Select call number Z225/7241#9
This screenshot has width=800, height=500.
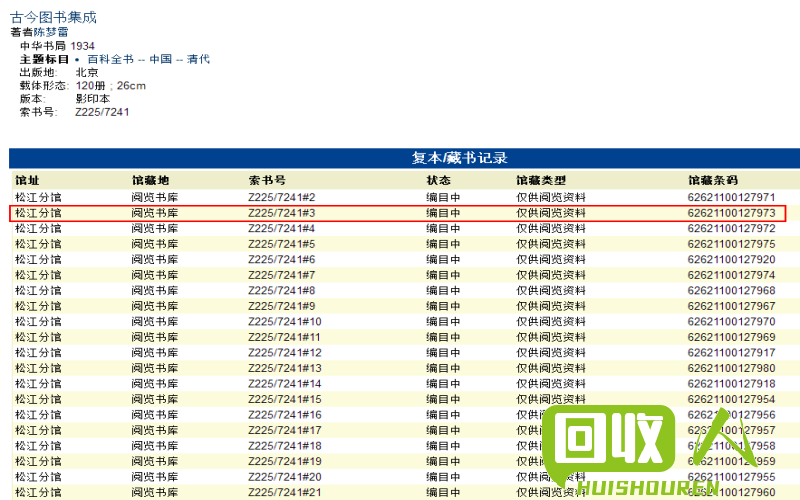pyautogui.click(x=282, y=306)
